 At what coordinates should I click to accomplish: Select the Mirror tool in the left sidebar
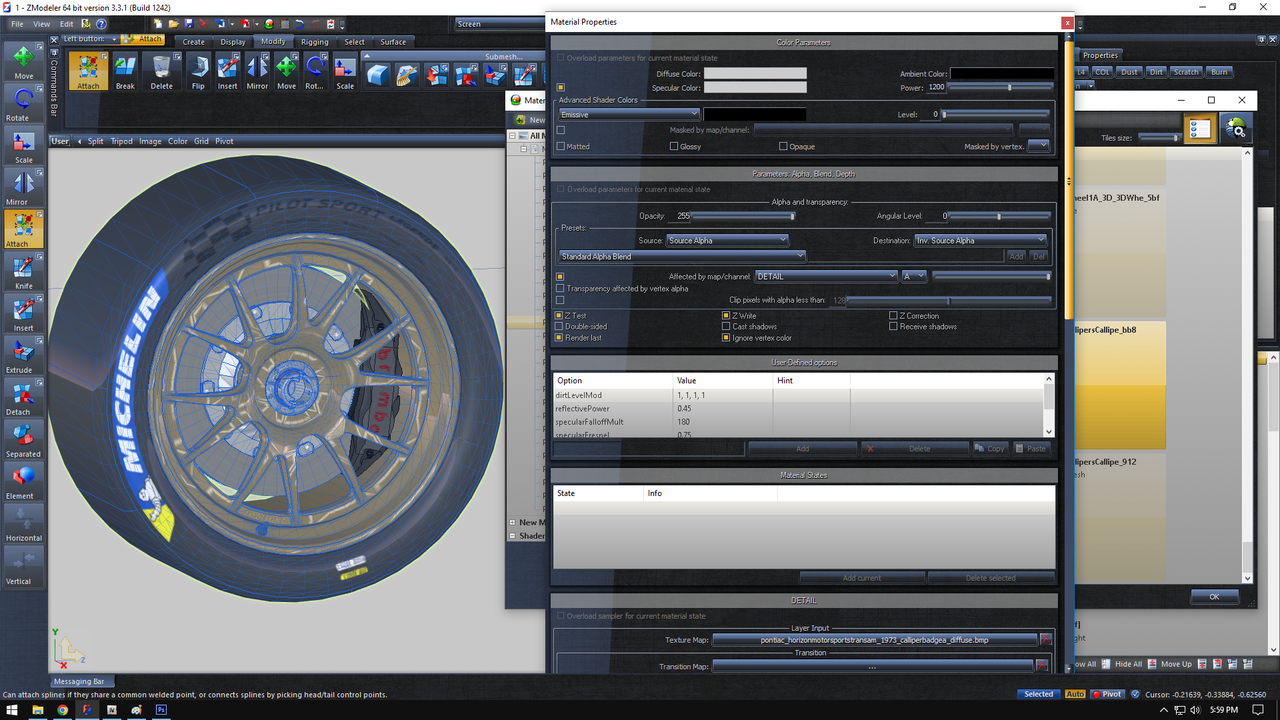[x=23, y=187]
